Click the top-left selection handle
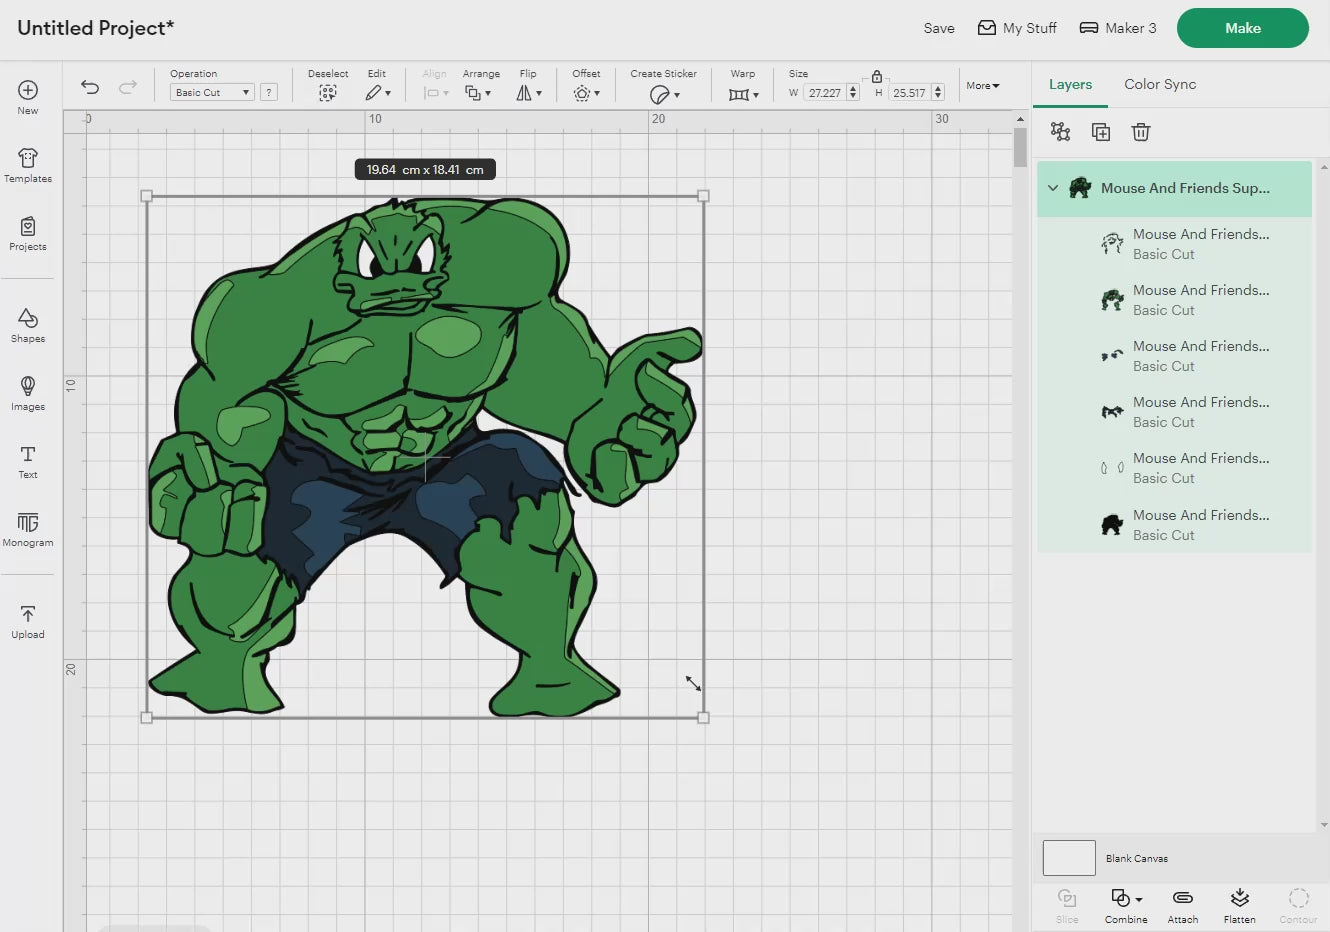The height and width of the screenshot is (932, 1330). (x=147, y=196)
